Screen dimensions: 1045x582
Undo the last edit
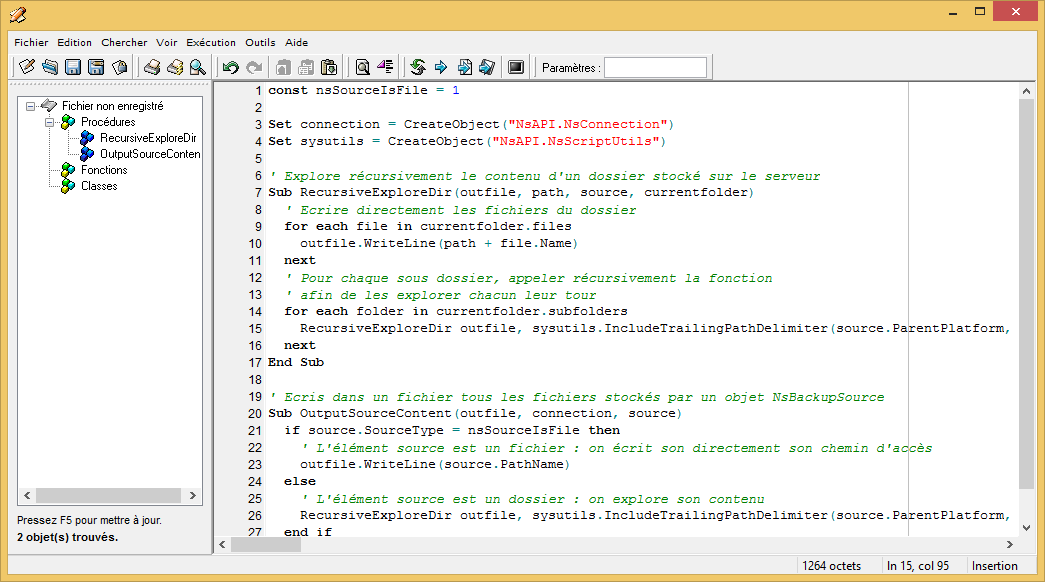[231, 68]
